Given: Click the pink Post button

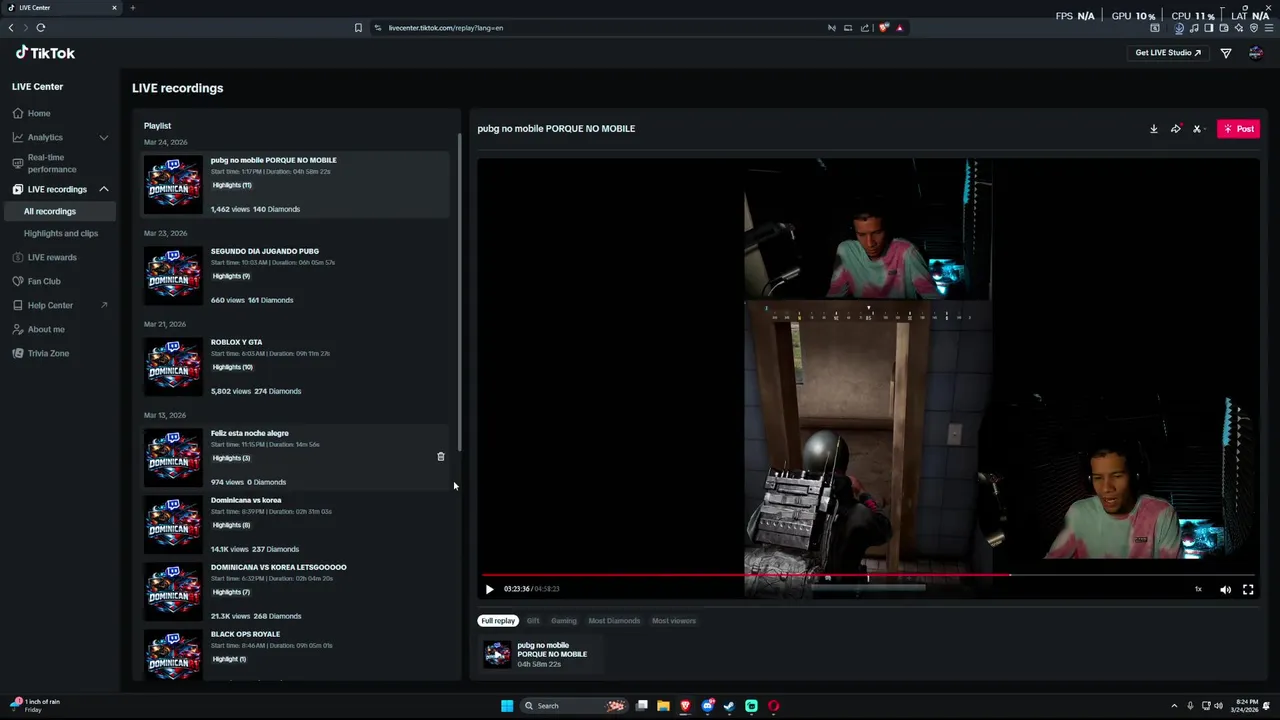Looking at the screenshot, I should pos(1238,129).
